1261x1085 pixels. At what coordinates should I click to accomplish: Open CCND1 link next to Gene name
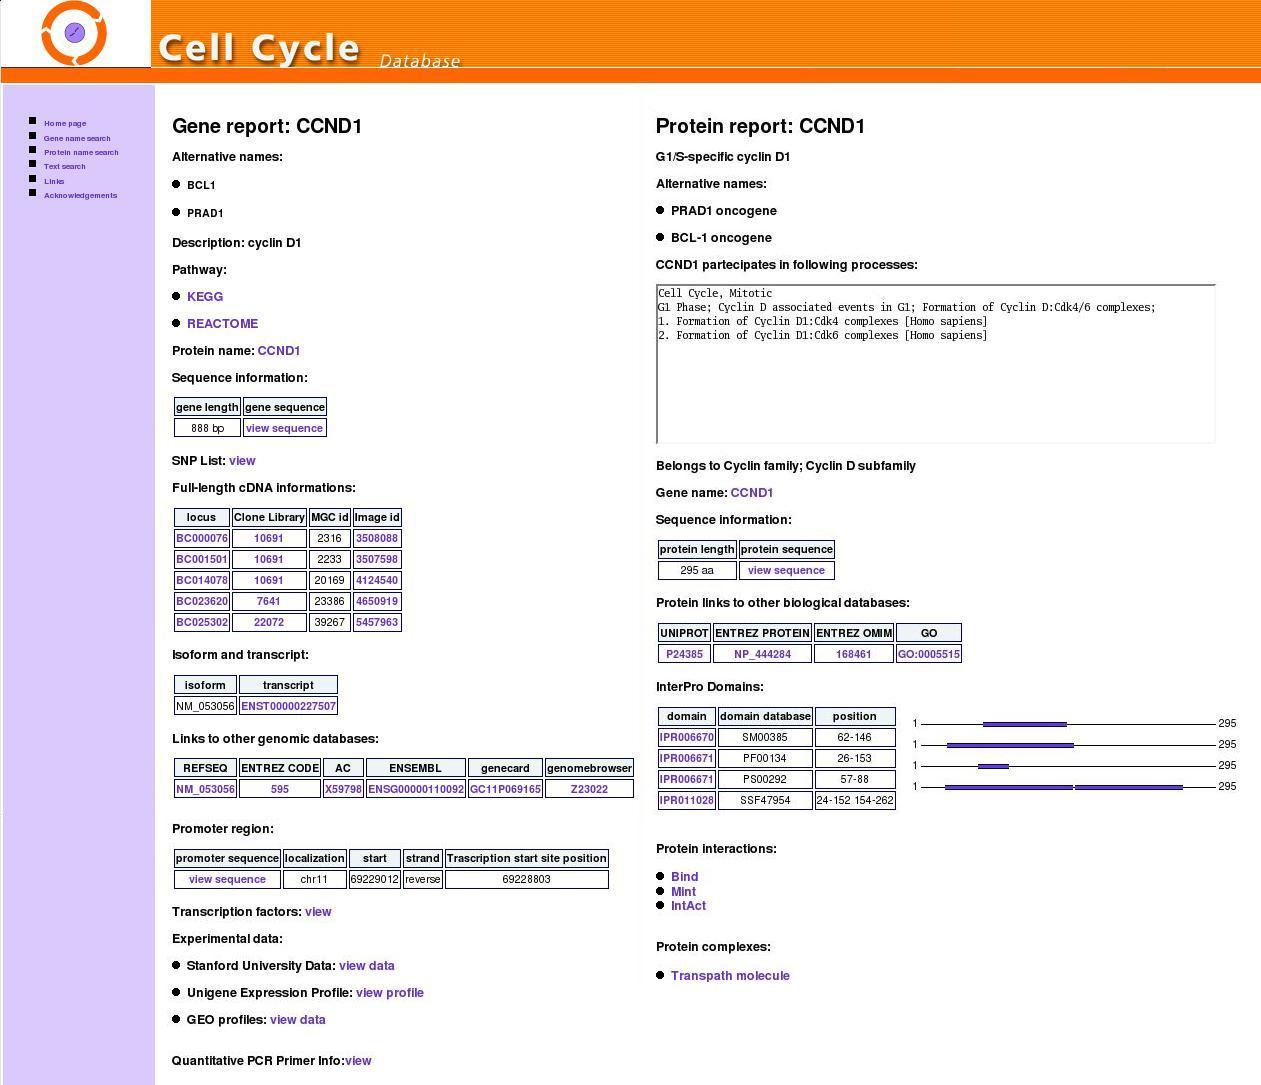752,493
